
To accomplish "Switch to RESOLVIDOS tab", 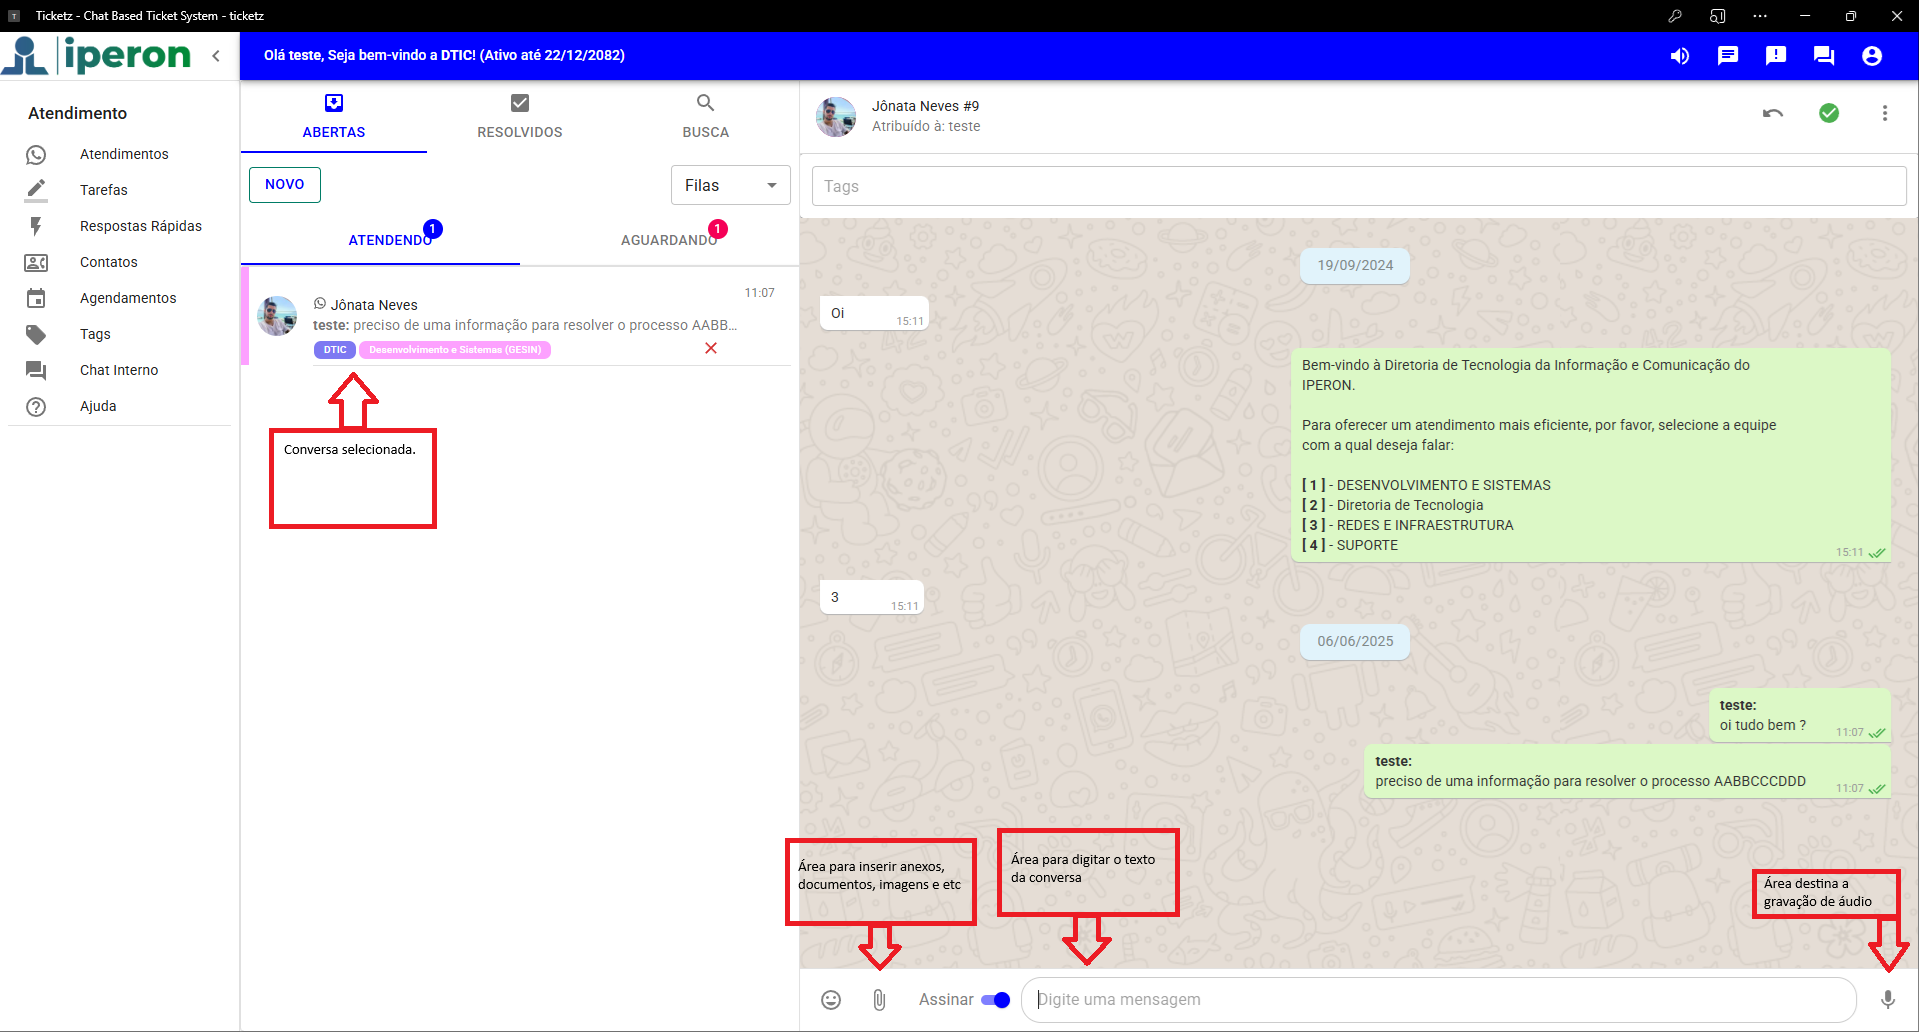I will tap(520, 117).
